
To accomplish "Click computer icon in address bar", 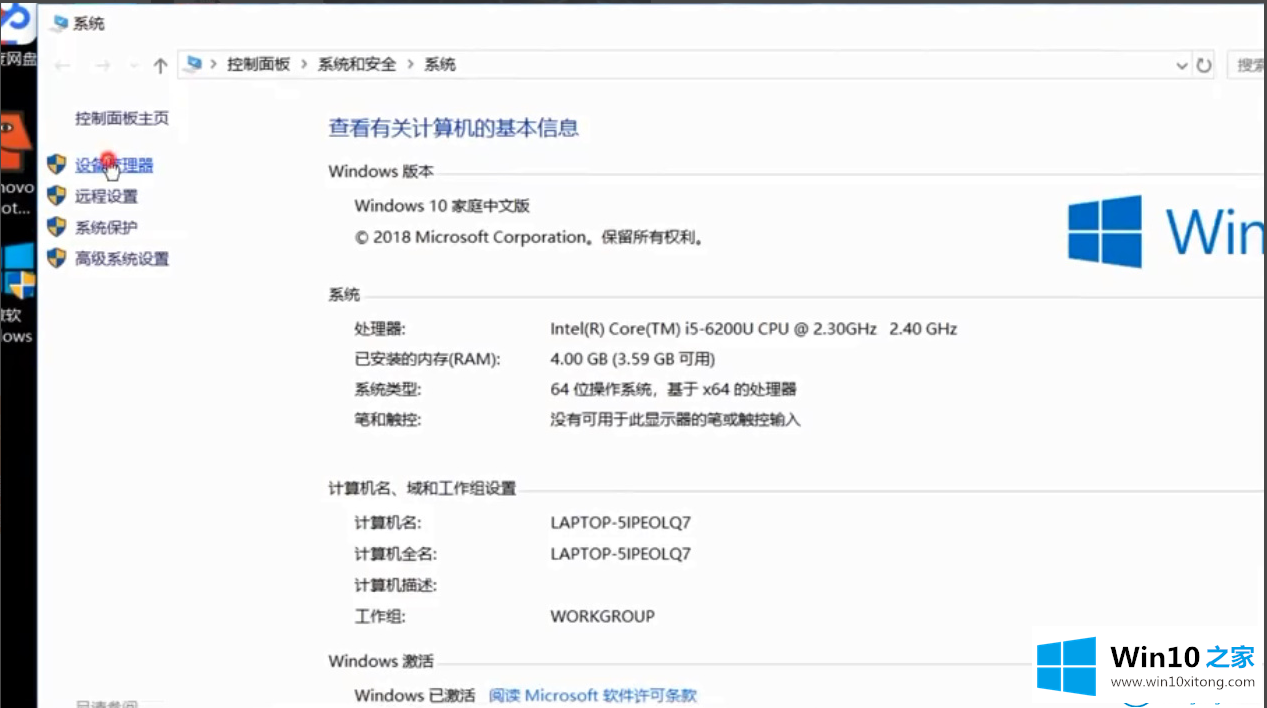I will click(195, 64).
